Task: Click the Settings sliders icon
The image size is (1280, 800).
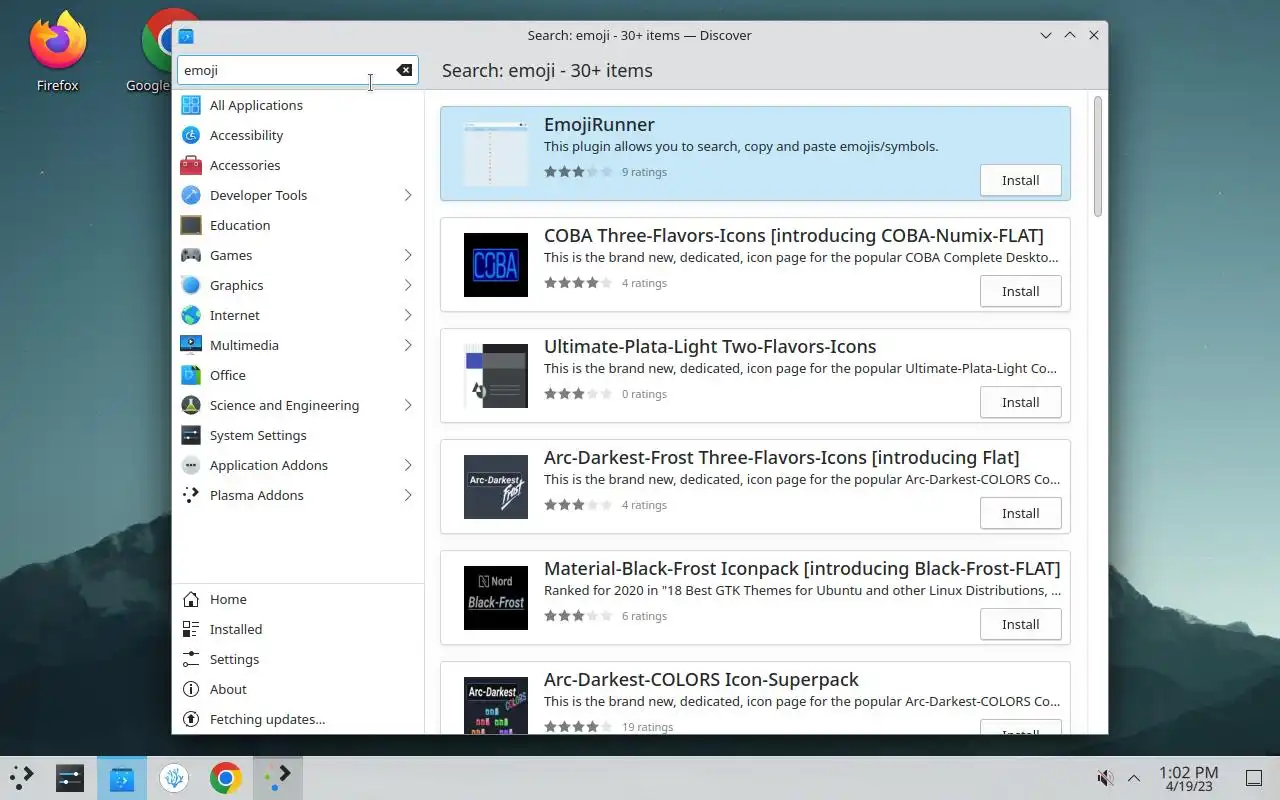Action: [191, 659]
